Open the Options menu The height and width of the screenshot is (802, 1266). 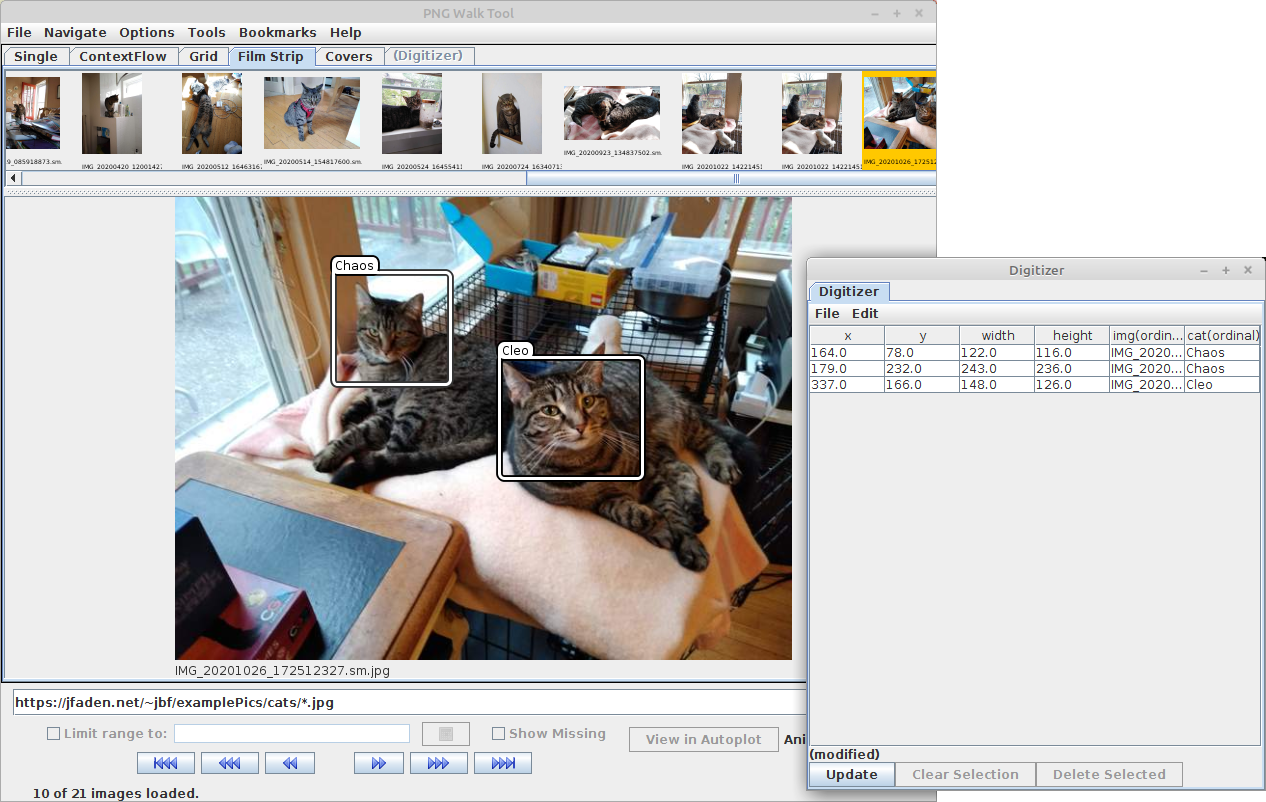(147, 33)
